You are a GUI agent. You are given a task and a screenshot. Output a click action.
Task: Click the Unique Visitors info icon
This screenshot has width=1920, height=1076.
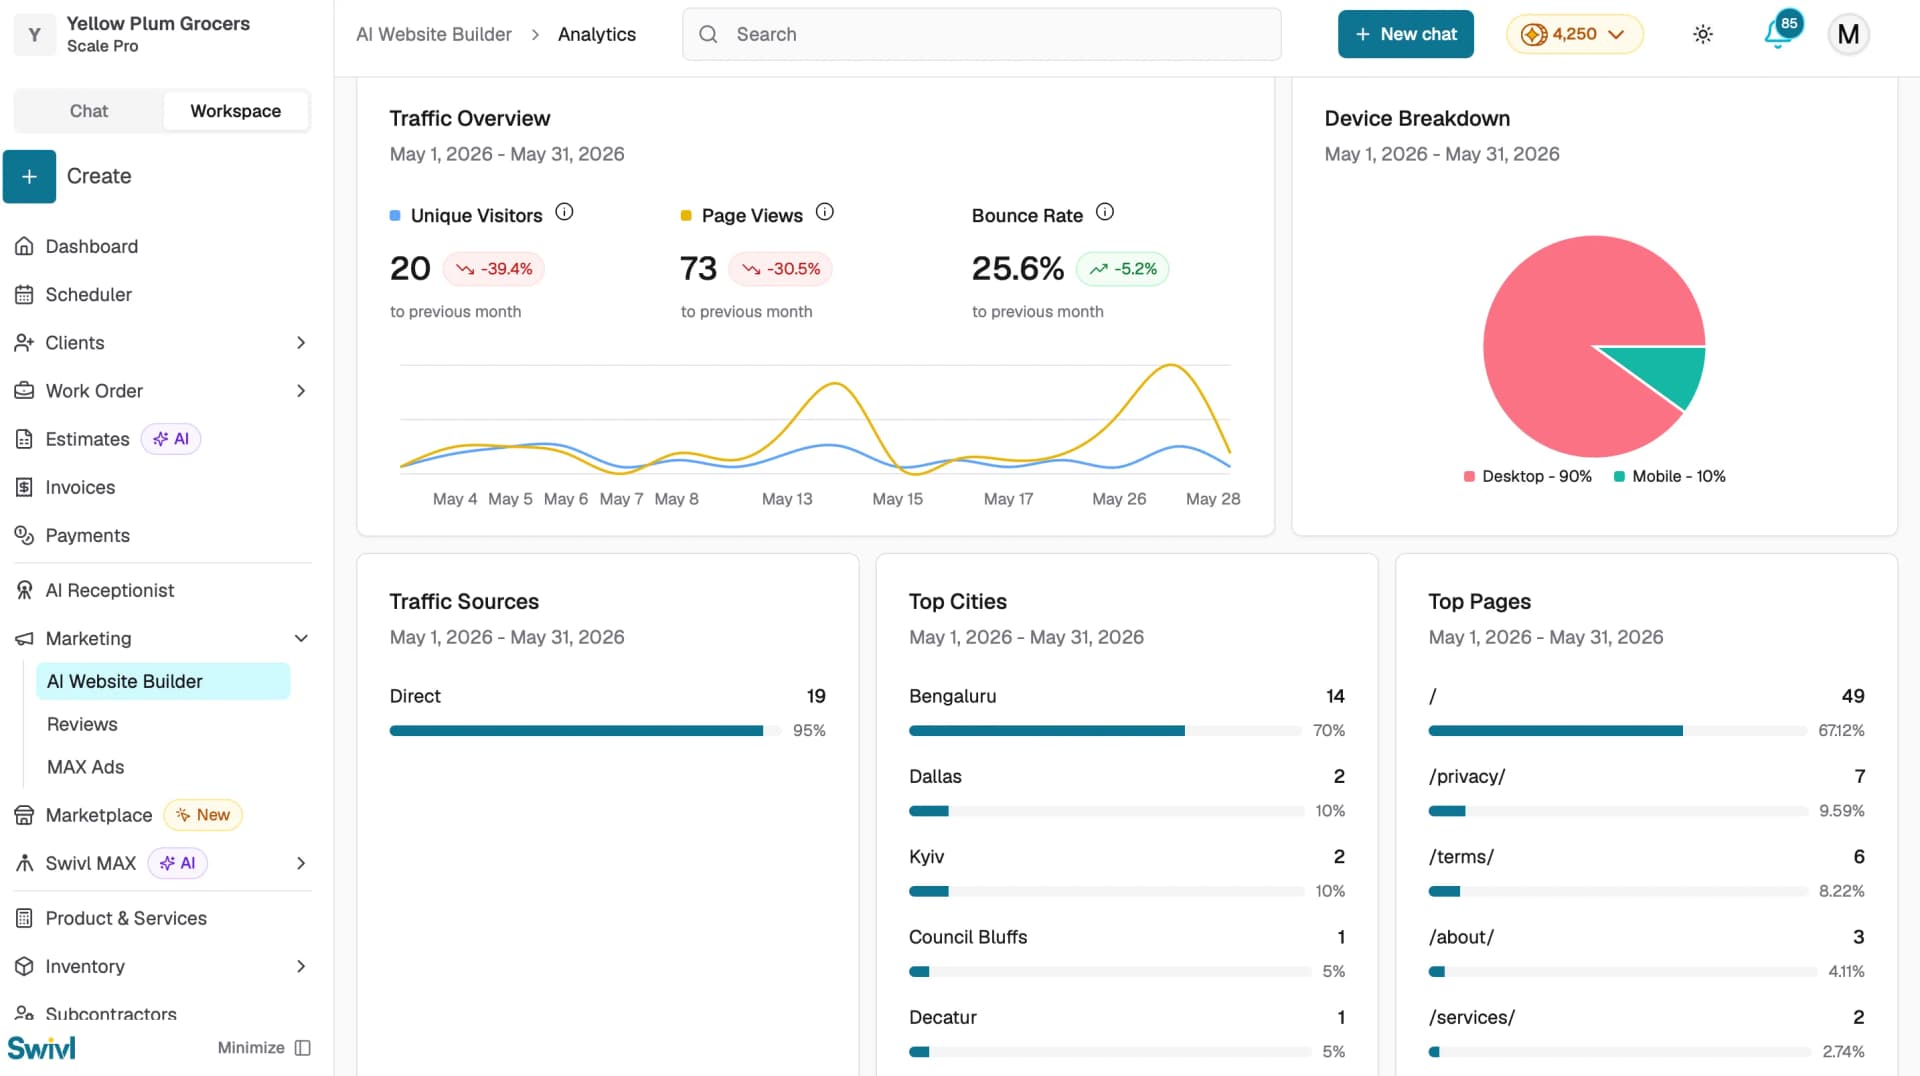pyautogui.click(x=564, y=212)
